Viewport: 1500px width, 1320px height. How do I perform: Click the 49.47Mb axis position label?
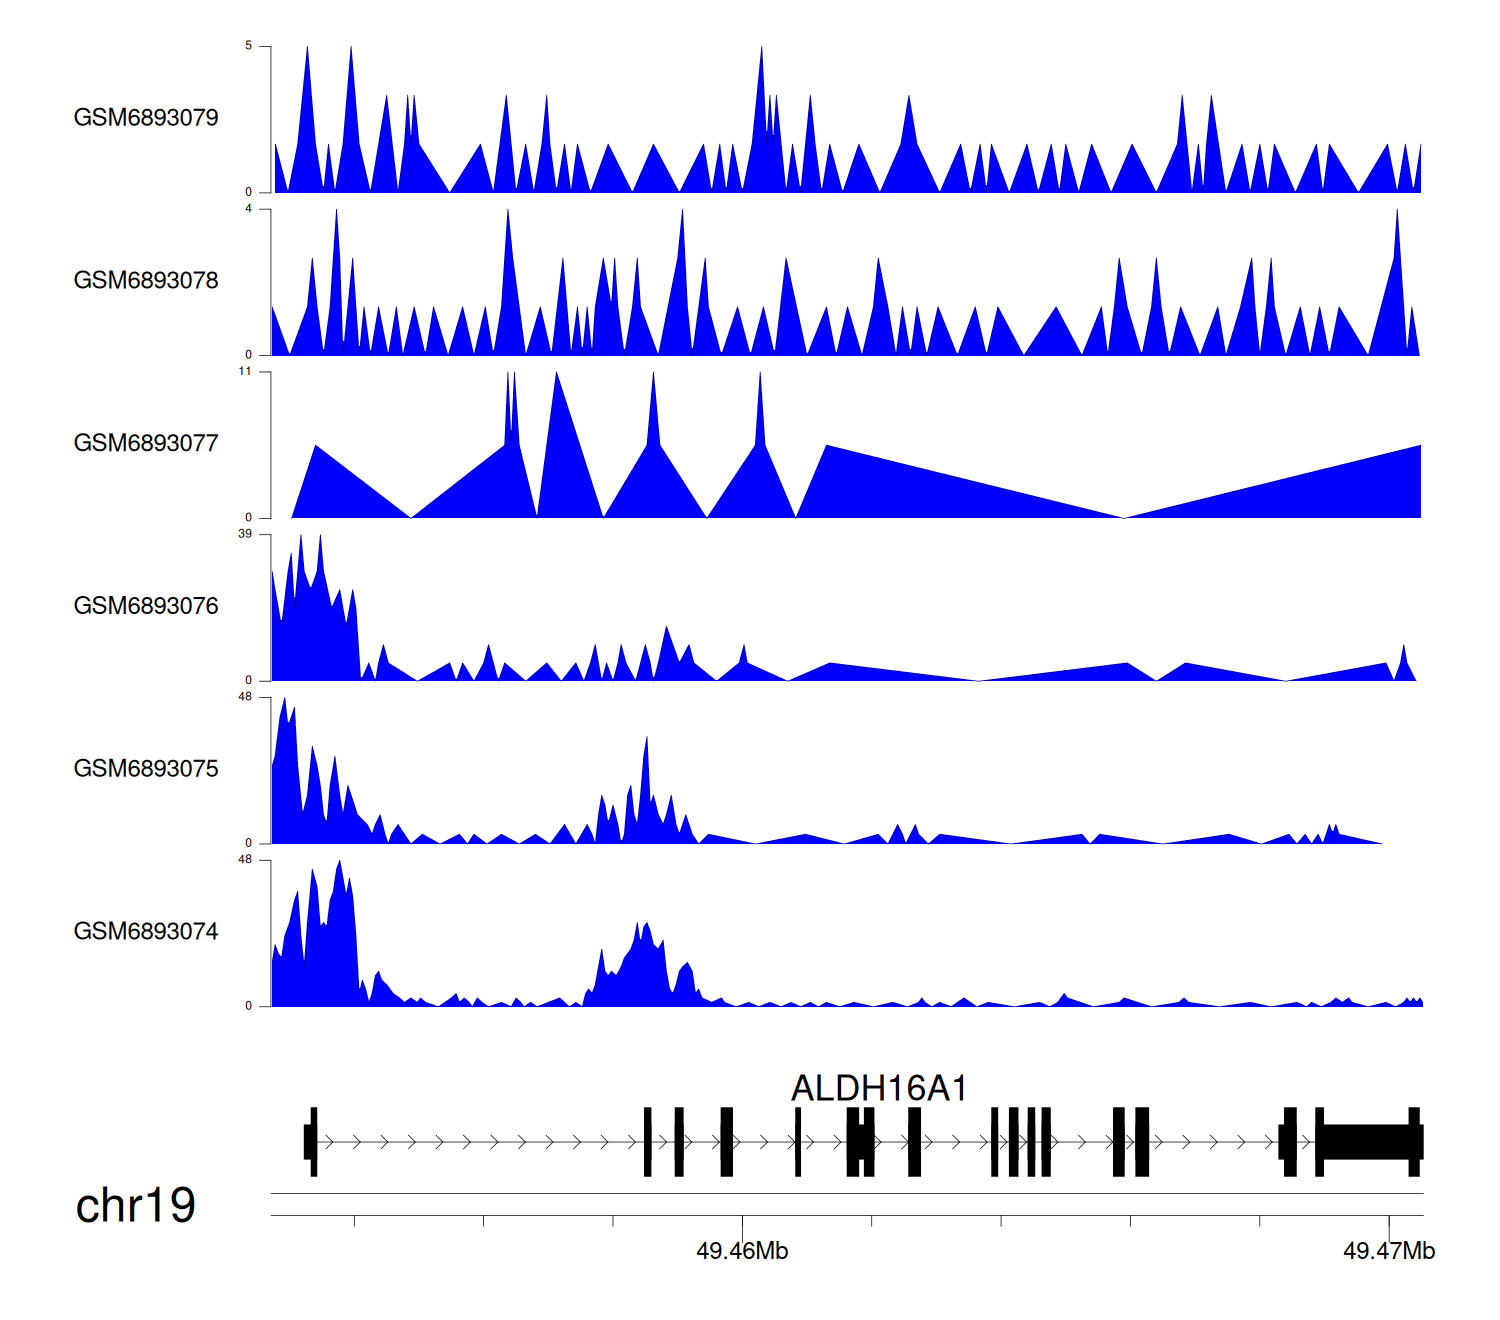point(1389,1251)
